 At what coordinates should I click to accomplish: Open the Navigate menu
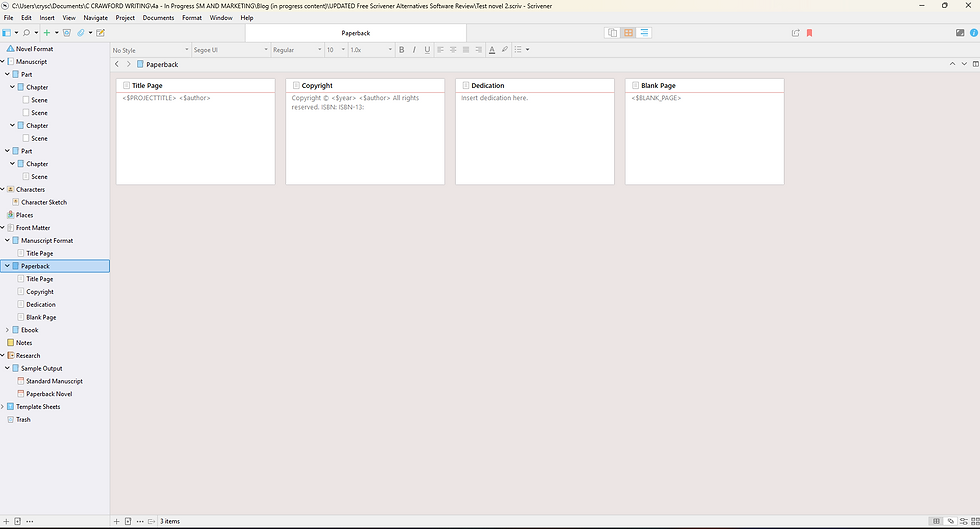coord(96,18)
